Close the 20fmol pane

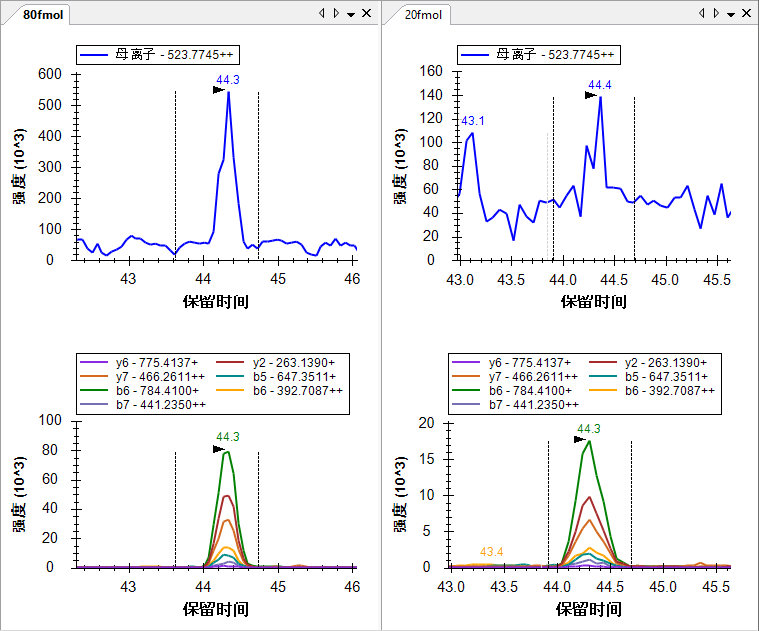(x=747, y=14)
